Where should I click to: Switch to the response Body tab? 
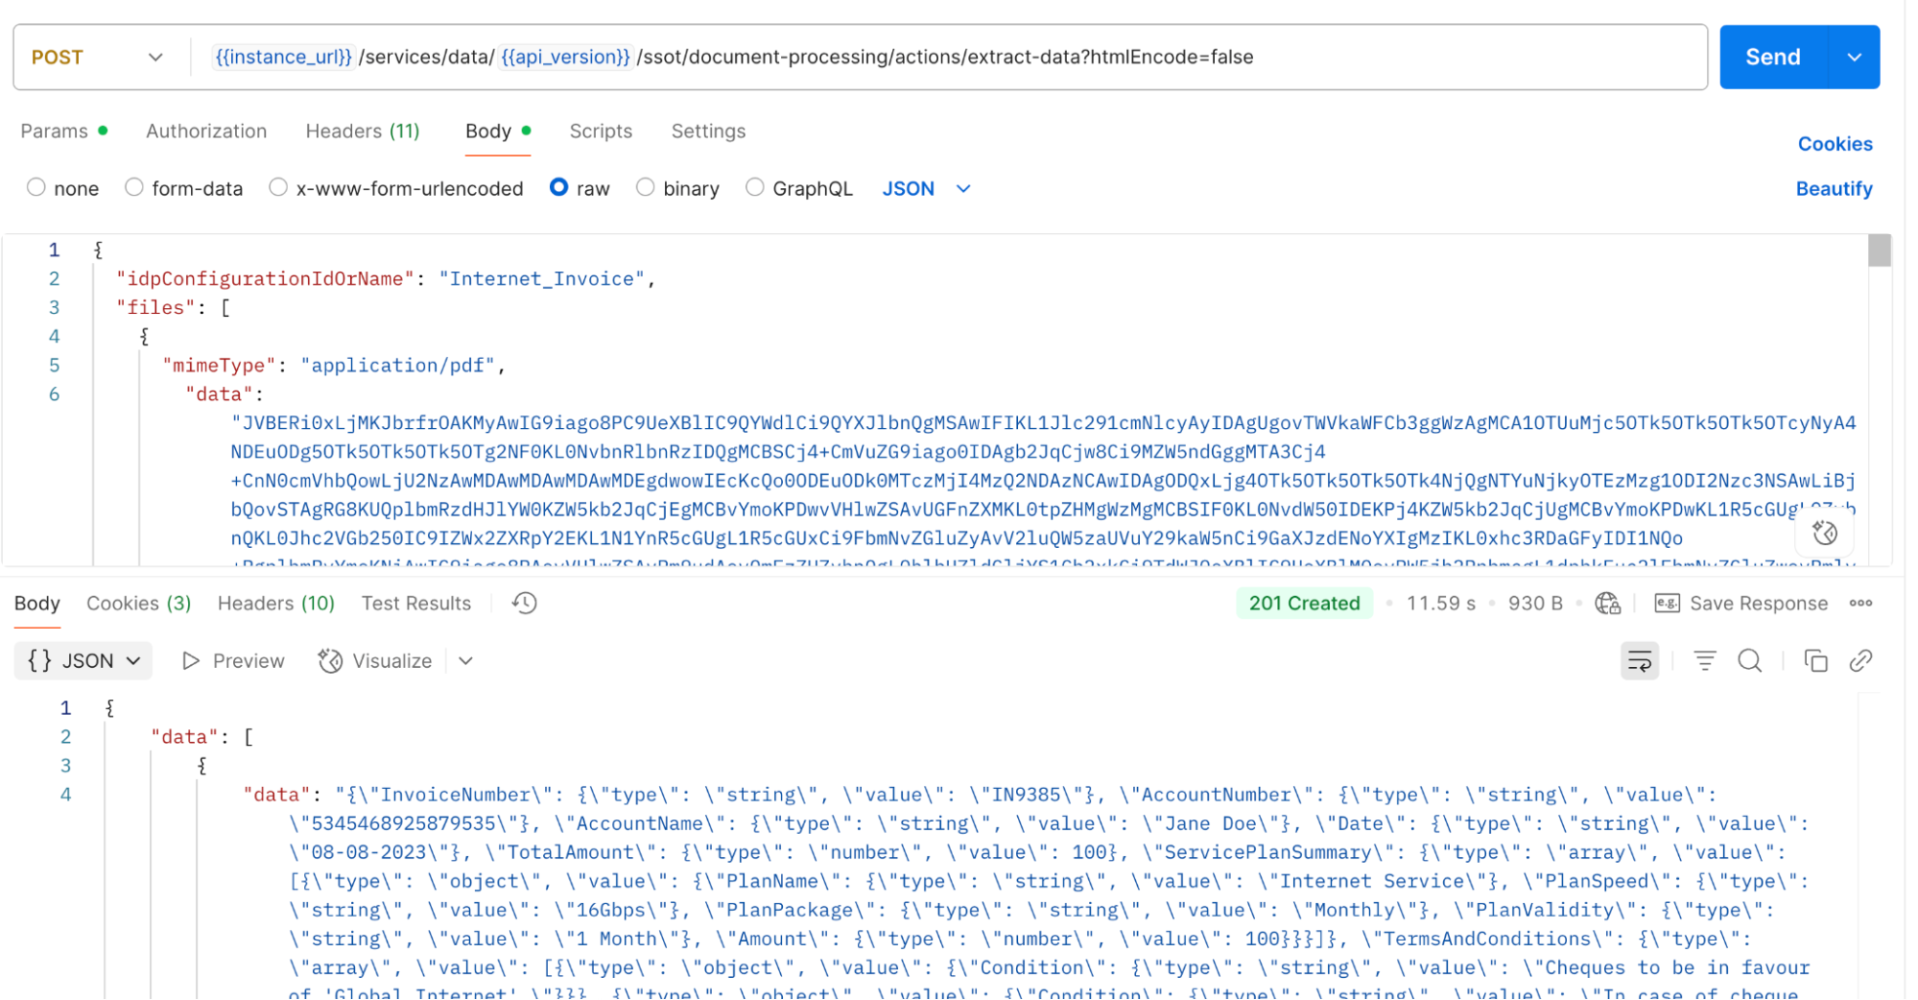click(37, 604)
